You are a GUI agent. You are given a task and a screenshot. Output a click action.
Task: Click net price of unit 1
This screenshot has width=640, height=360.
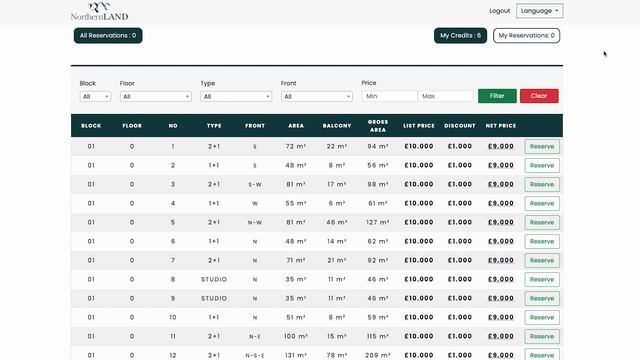coord(501,146)
